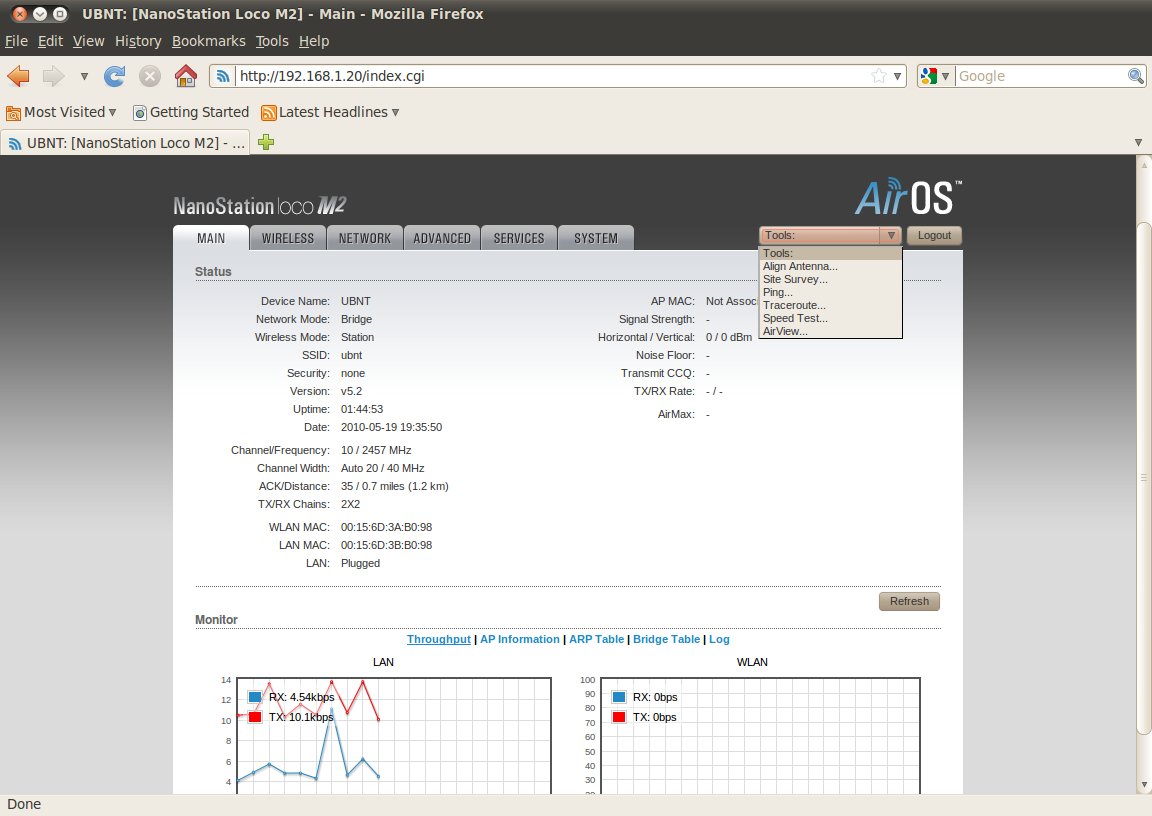This screenshot has height=816, width=1152.
Task: Open the NETWORK tab
Action: 365,238
